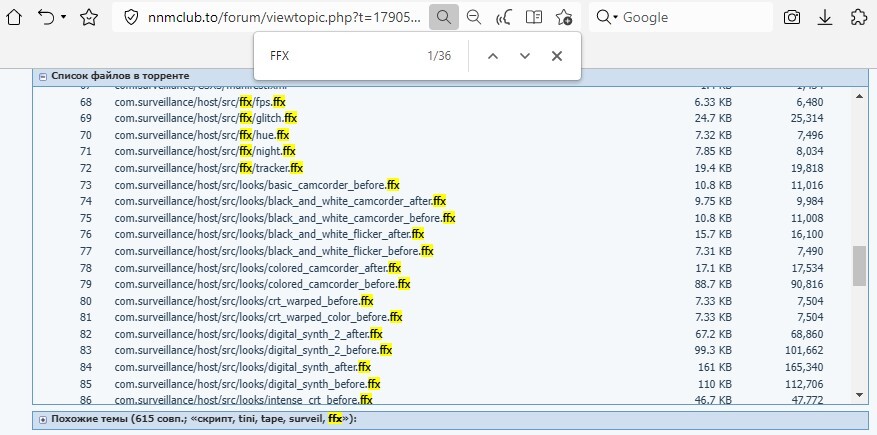Click the file path ffx/night.ffx
The width and height of the screenshot is (877, 435).
tap(205, 151)
